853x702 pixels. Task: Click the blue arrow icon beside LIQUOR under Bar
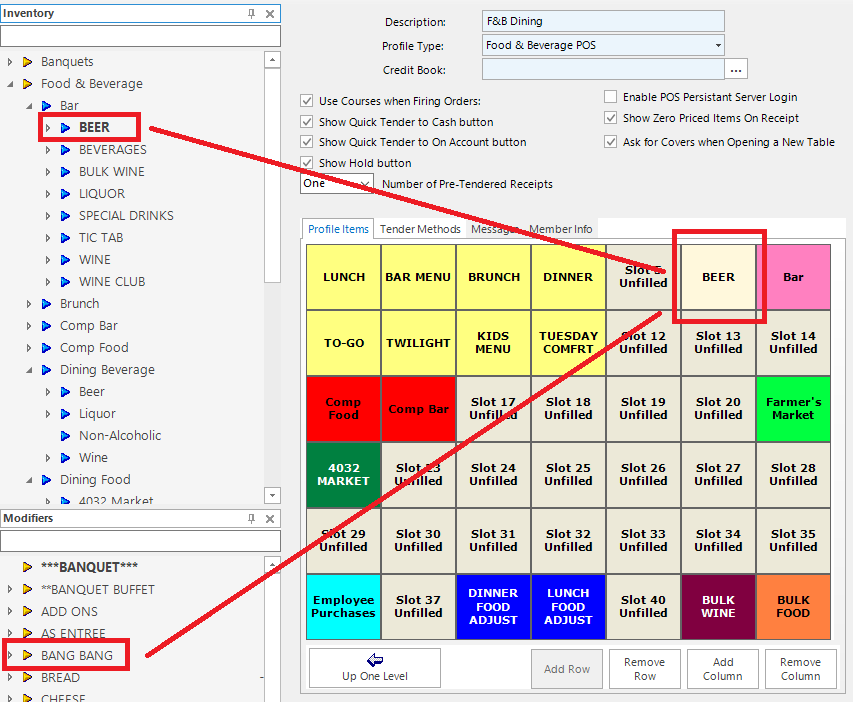(x=66, y=194)
